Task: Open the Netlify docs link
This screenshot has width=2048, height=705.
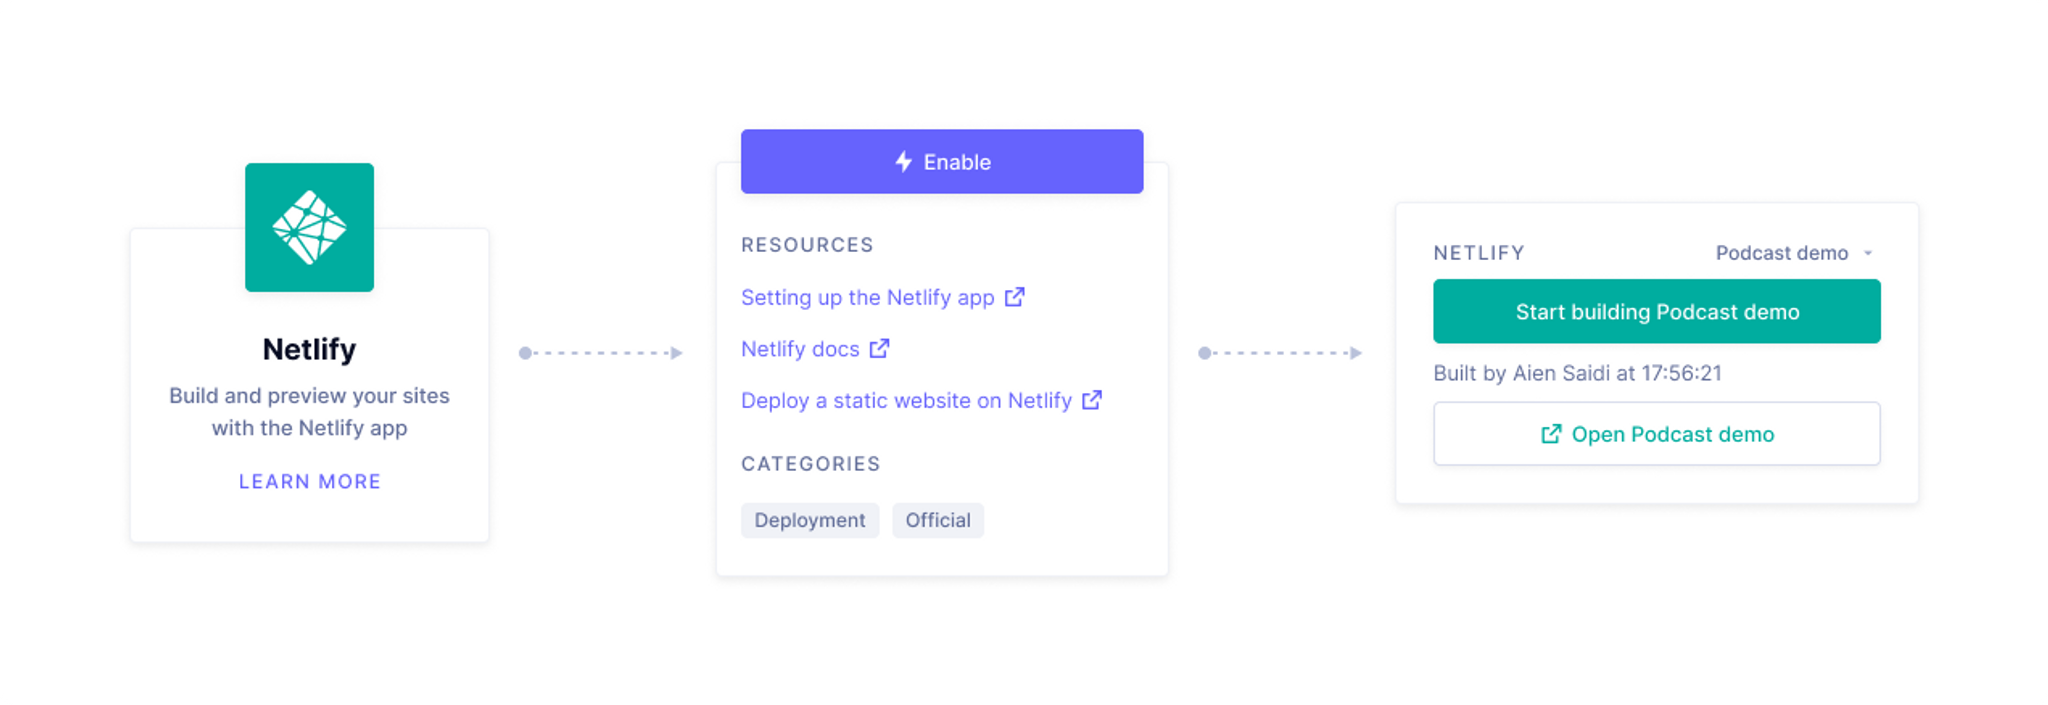Action: pos(800,348)
